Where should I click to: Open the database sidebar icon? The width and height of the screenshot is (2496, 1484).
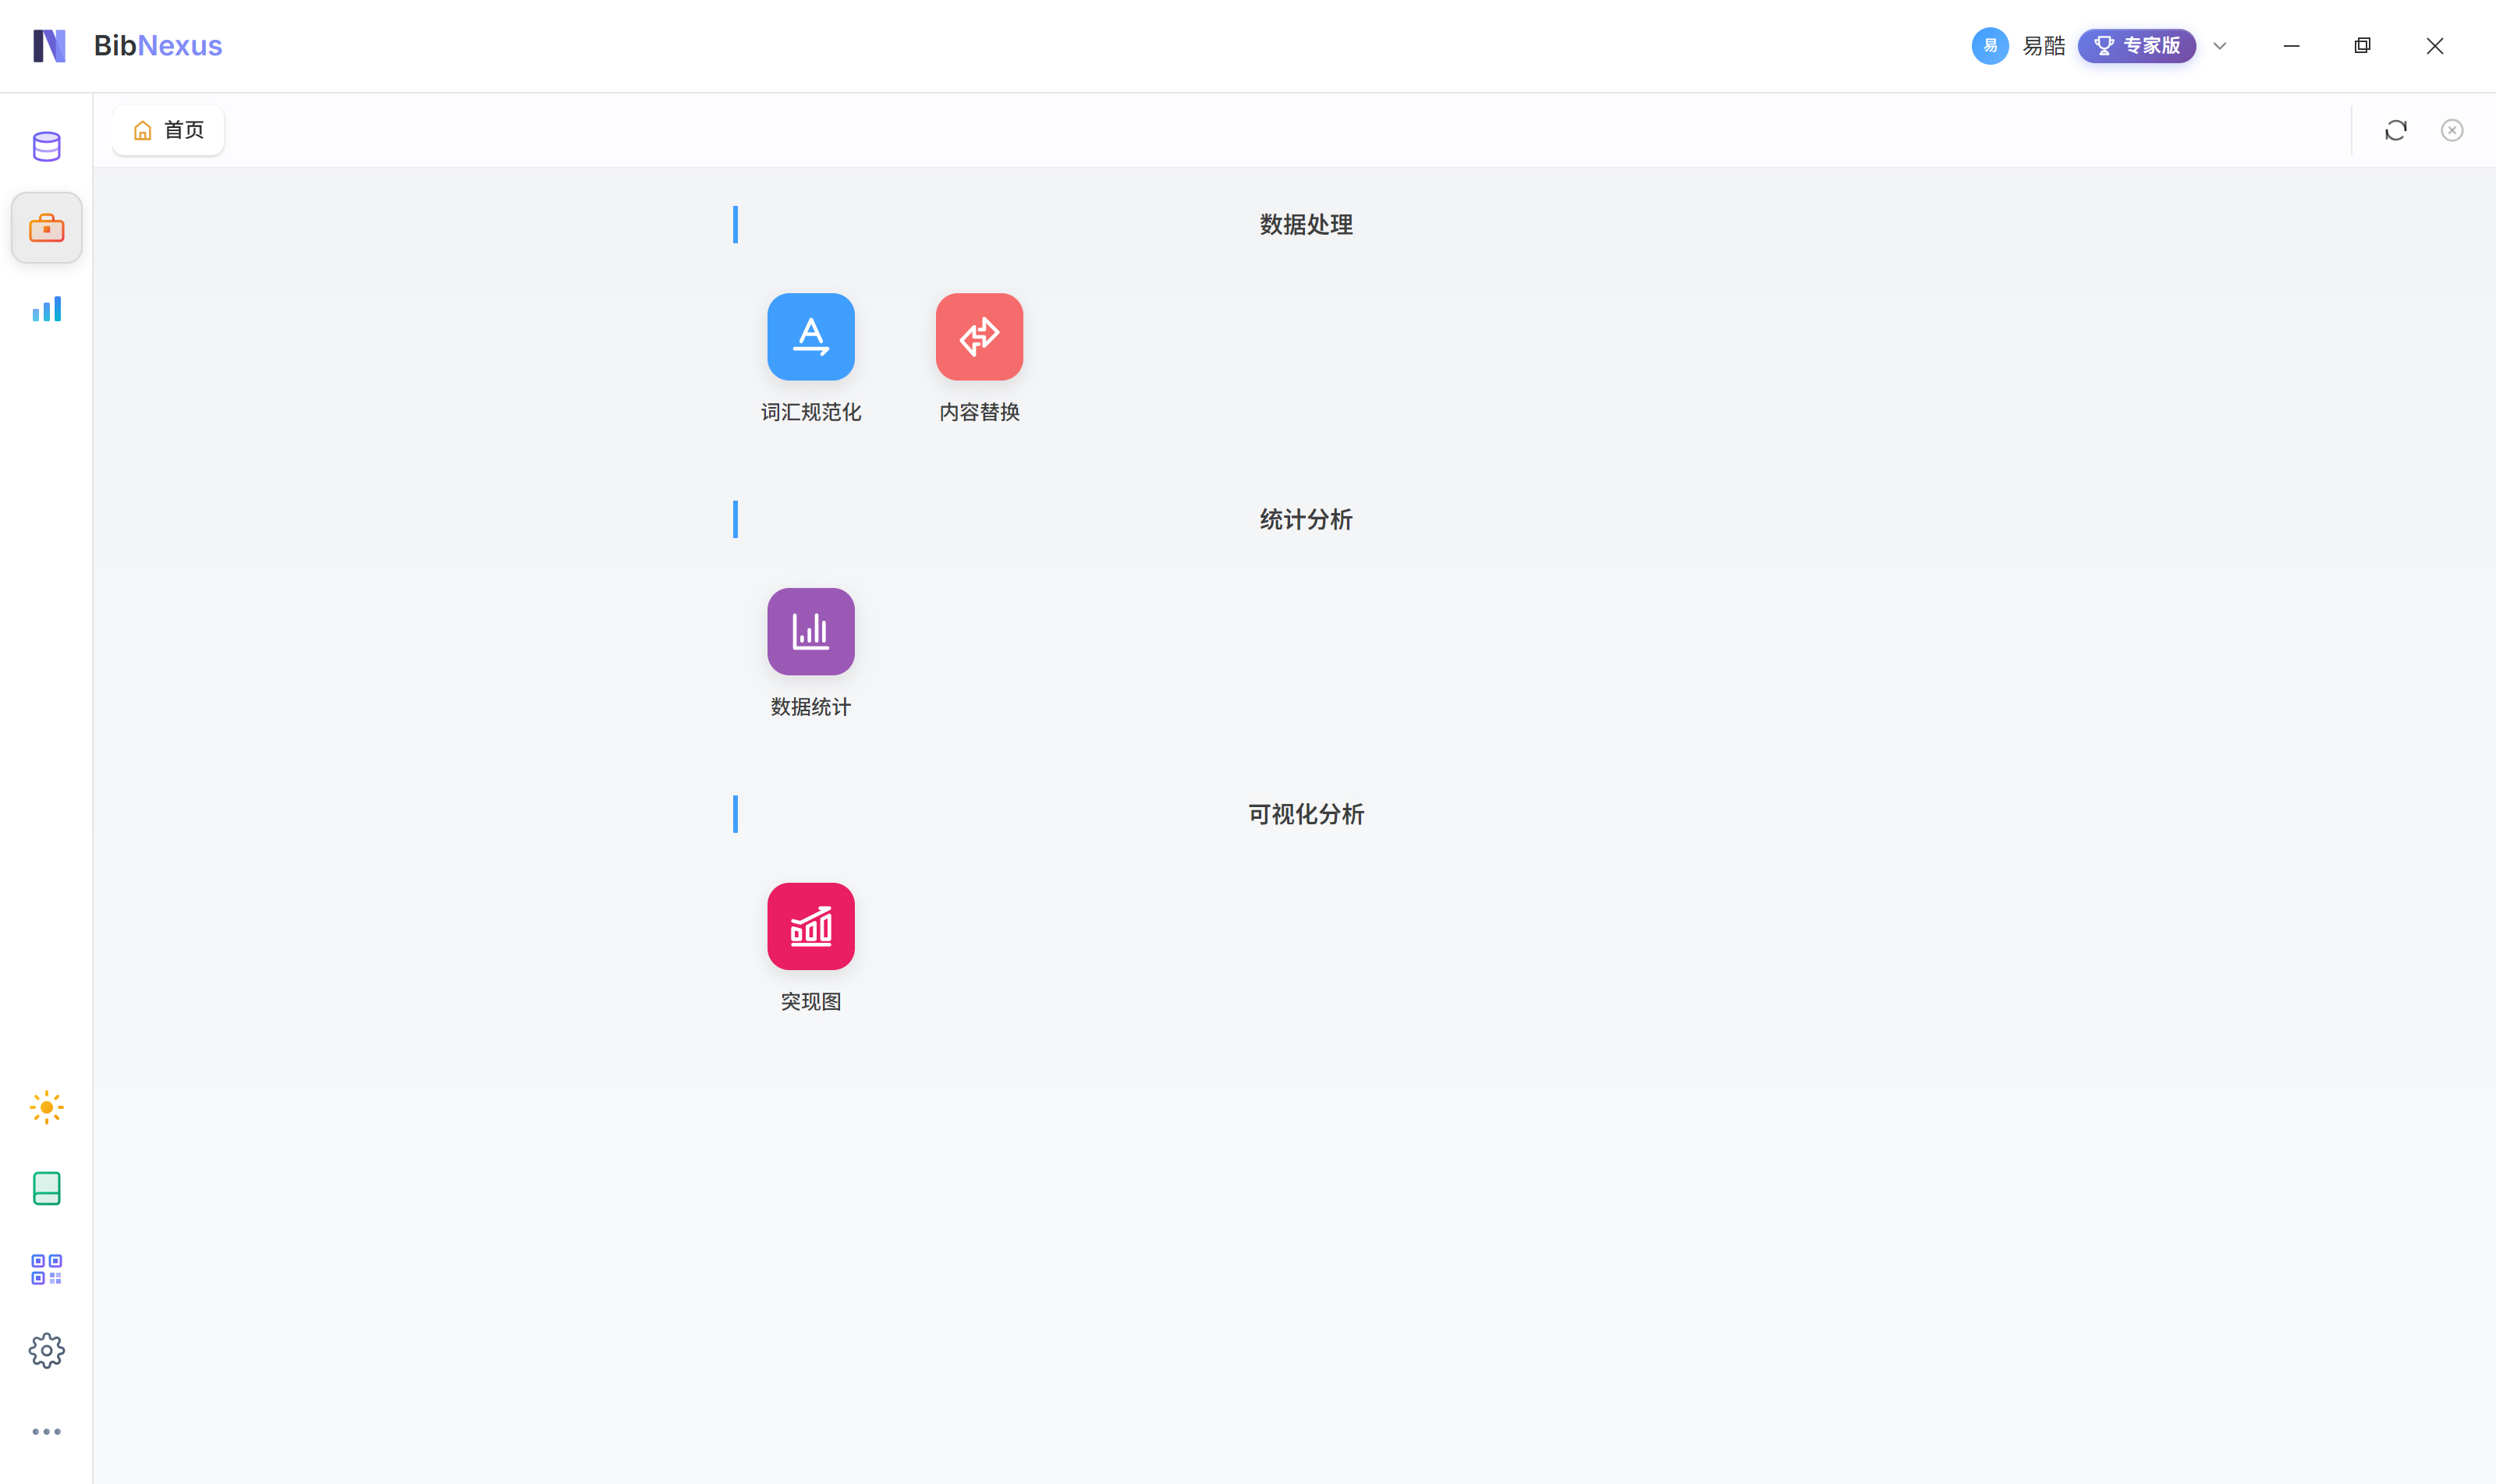pos(46,146)
